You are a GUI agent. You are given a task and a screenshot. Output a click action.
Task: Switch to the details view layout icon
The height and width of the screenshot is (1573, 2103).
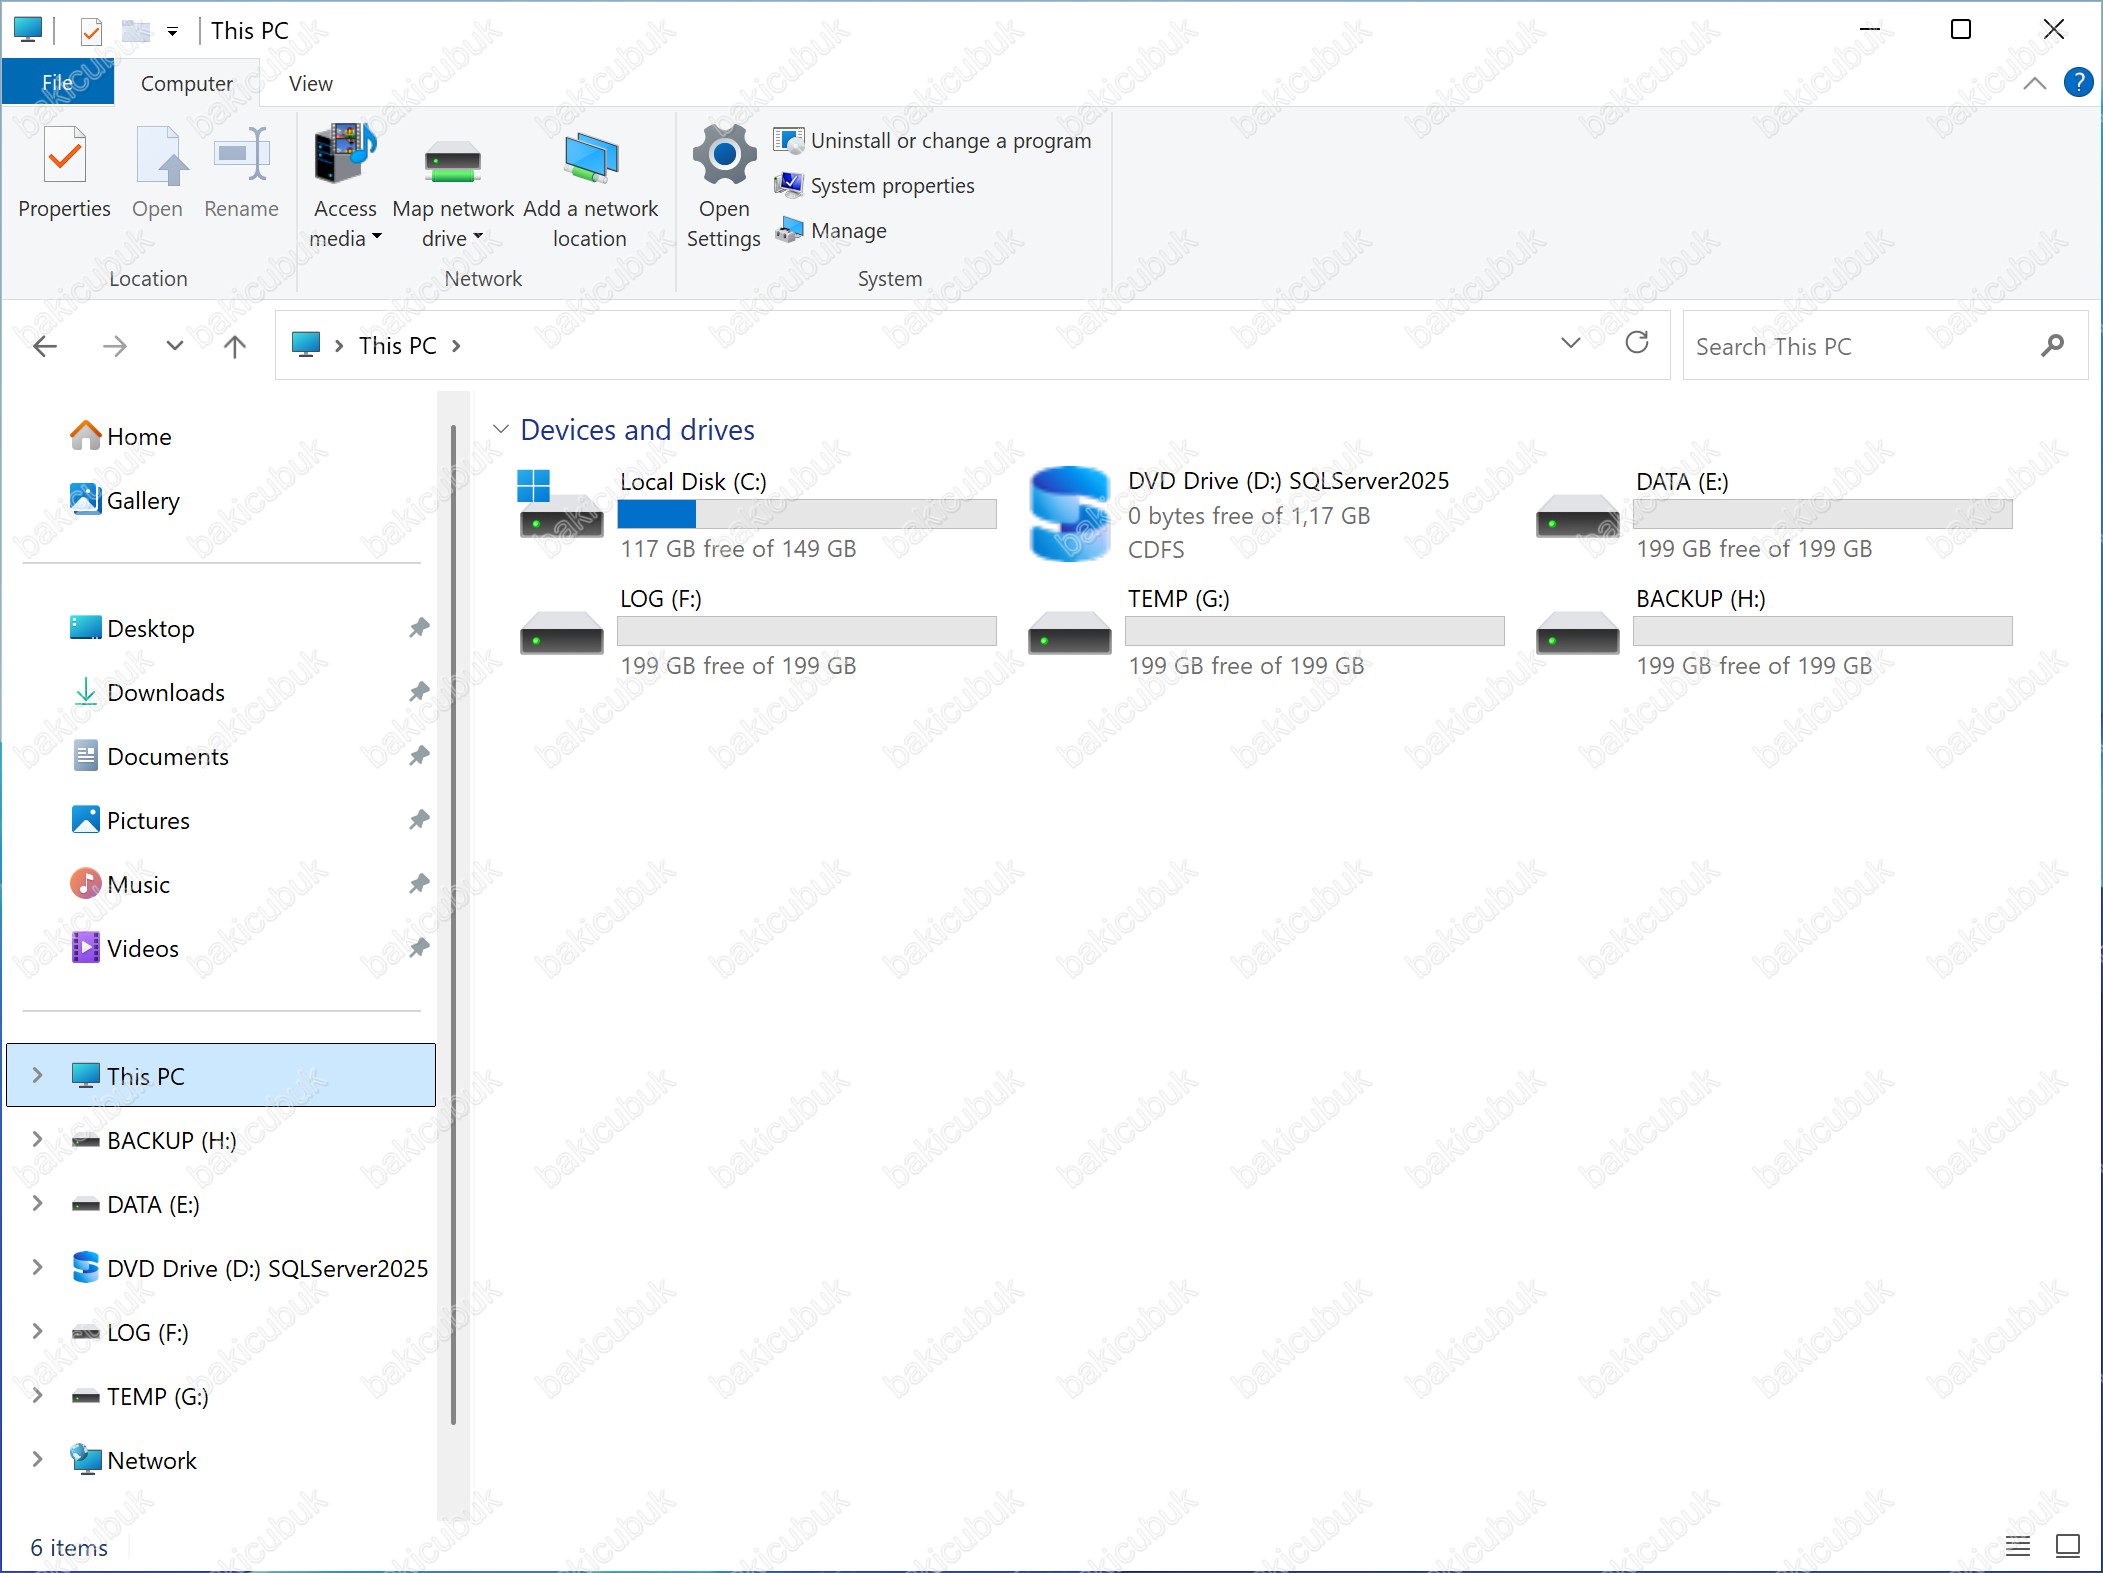pyautogui.click(x=2017, y=1546)
